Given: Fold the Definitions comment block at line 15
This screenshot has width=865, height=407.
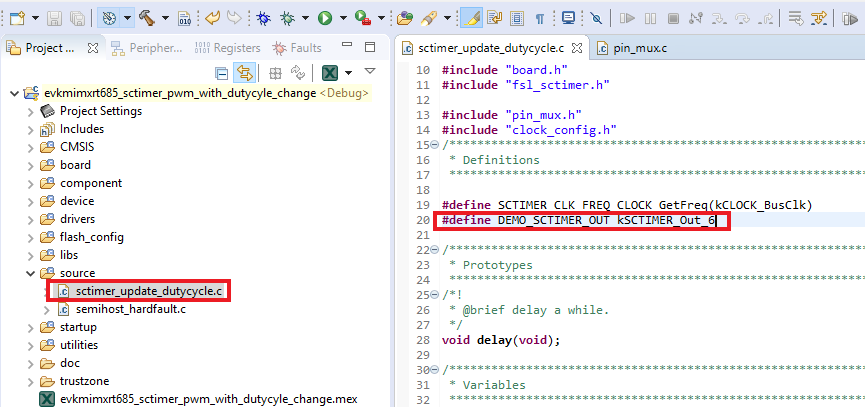Looking at the screenshot, I should coord(434,143).
